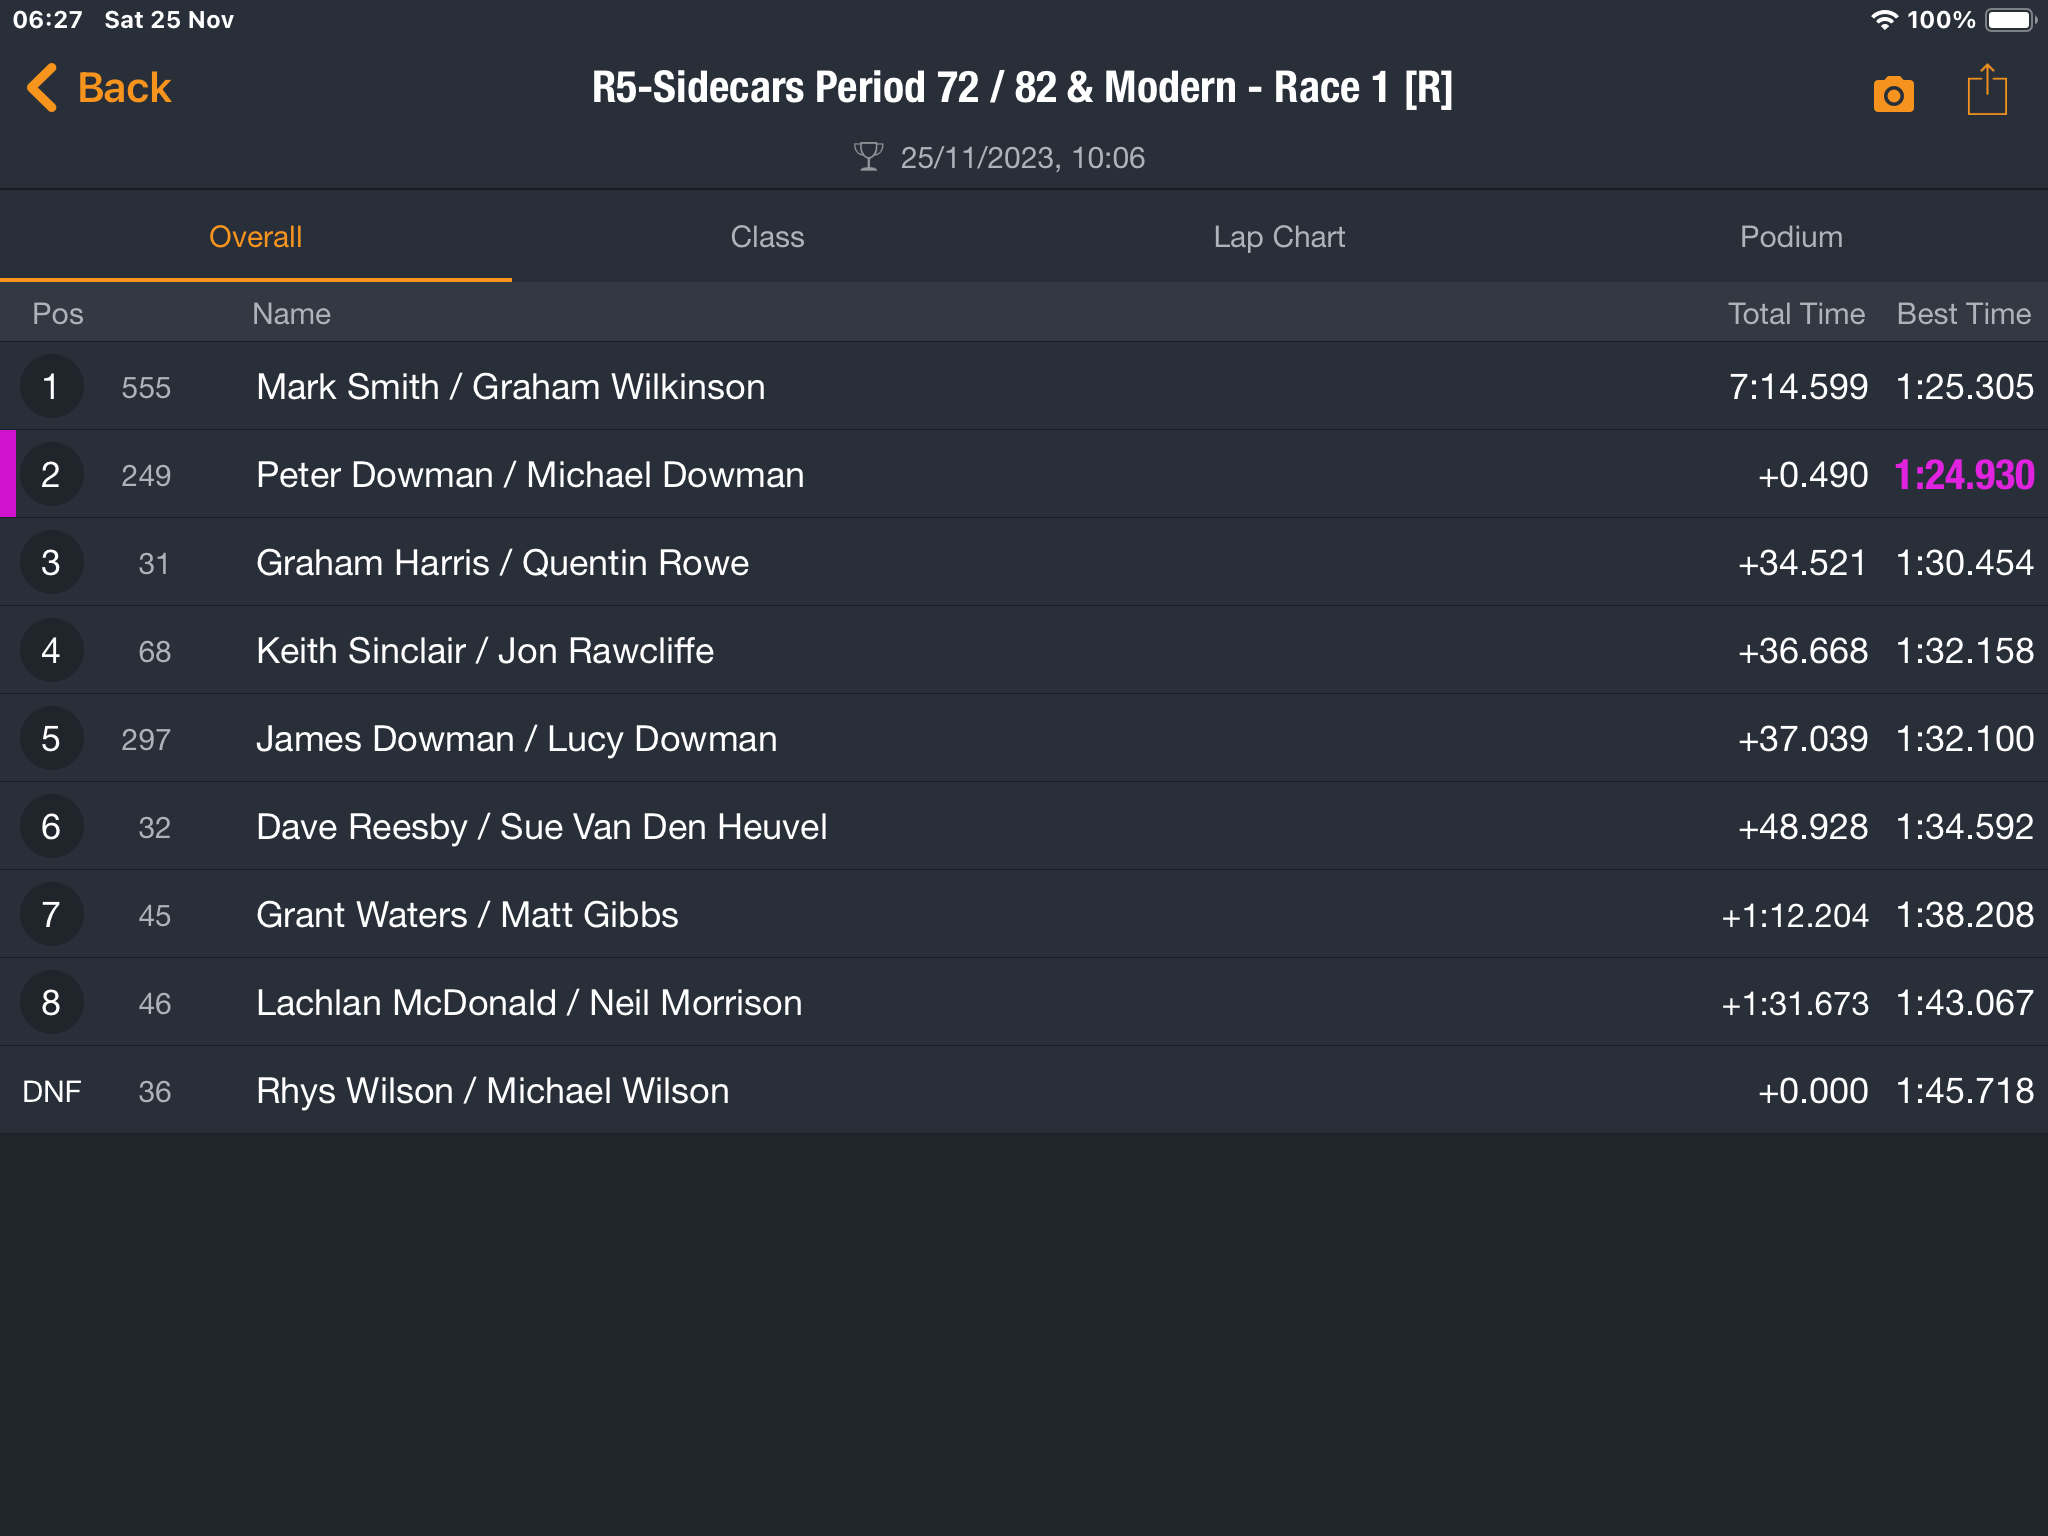Open Mark Smith / Graham Wilkinson row
The width and height of the screenshot is (2048, 1536).
point(1024,387)
